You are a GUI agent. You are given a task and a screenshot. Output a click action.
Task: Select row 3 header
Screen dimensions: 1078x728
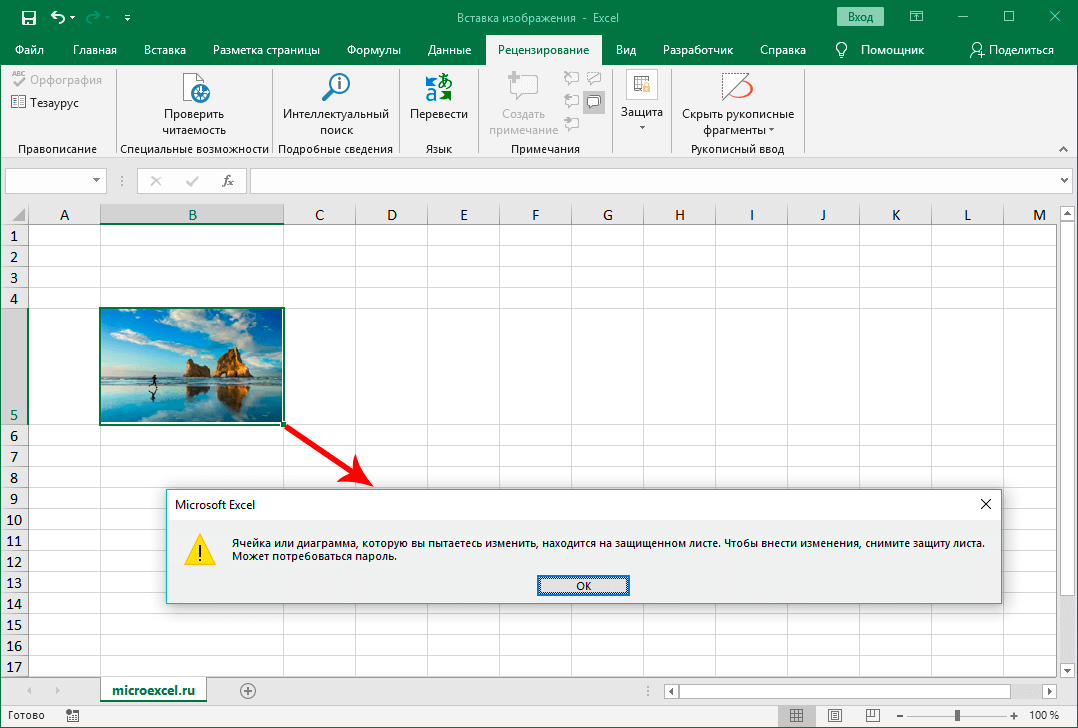click(x=14, y=278)
